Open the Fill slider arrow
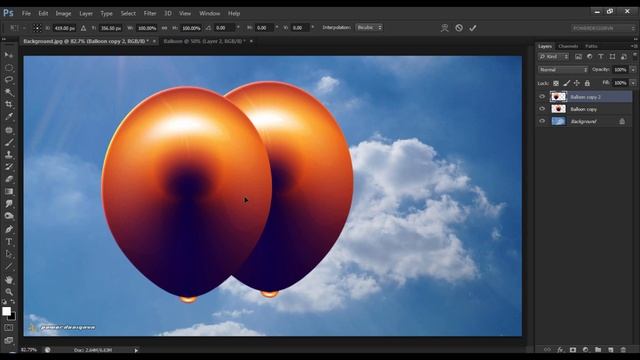Screen dimensions: 640x360 click(x=633, y=83)
